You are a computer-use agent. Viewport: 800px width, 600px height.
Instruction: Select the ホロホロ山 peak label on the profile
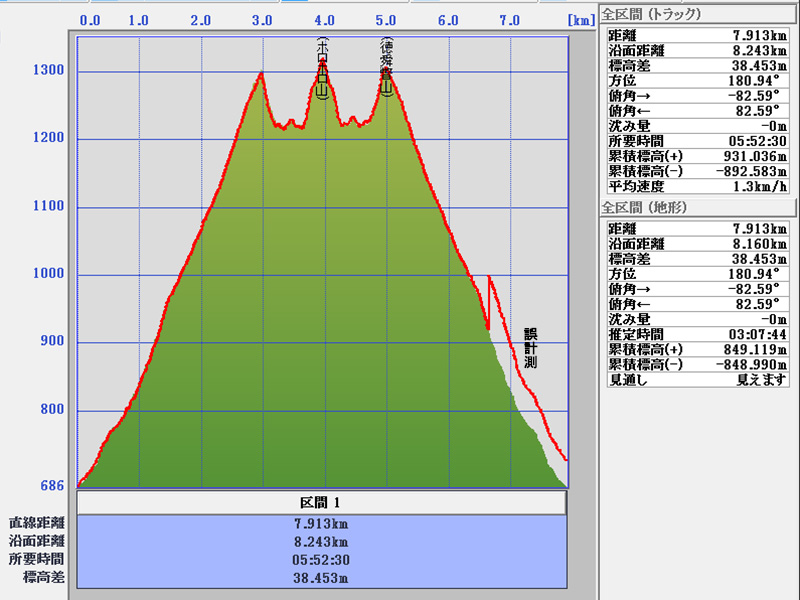[x=322, y=69]
